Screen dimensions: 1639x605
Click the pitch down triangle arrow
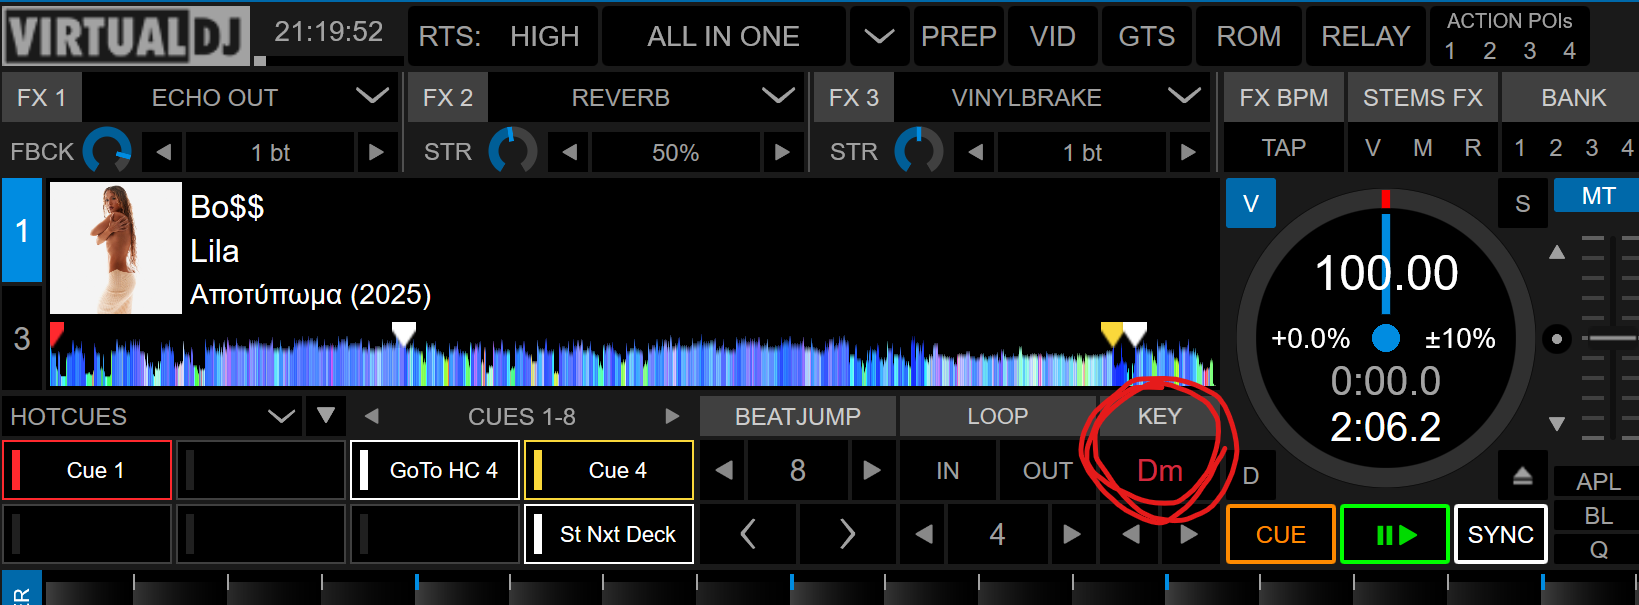pos(1557,424)
